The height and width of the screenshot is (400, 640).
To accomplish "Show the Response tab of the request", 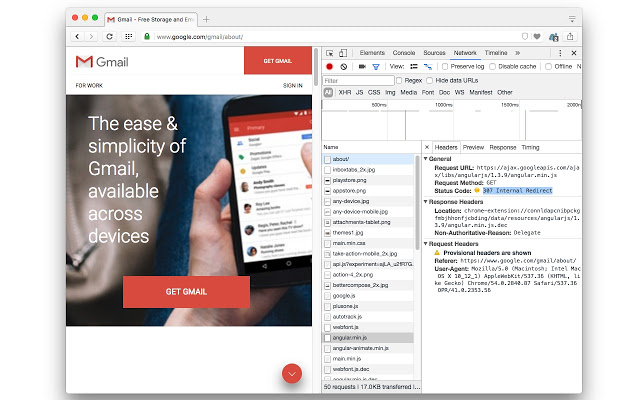I will pyautogui.click(x=503, y=147).
